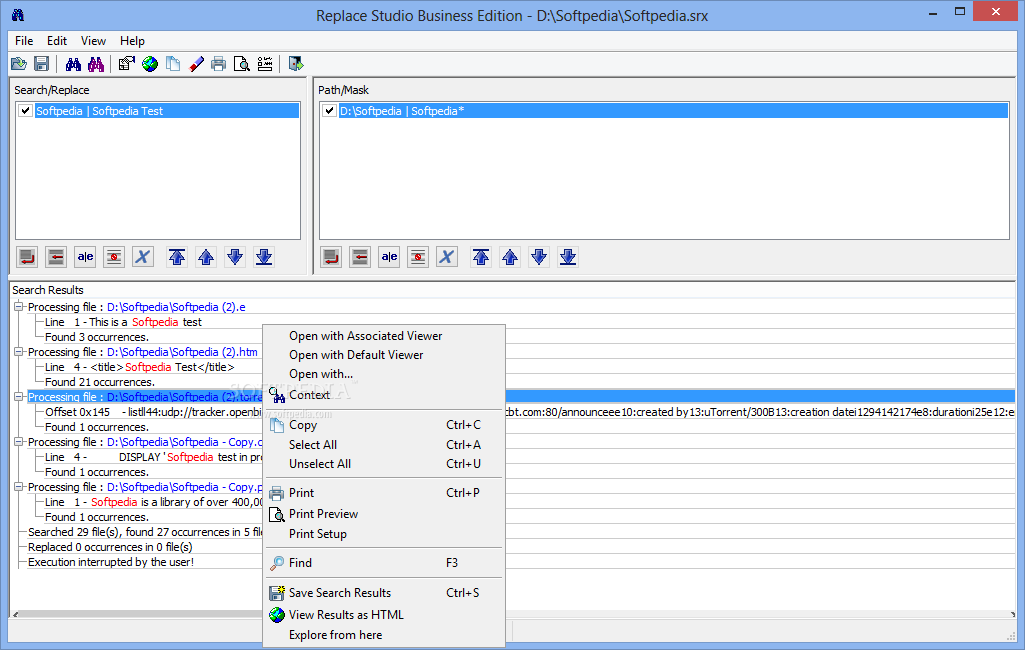The height and width of the screenshot is (650, 1025).
Task: Move Path/Mask entry up one
Action: pos(510,257)
